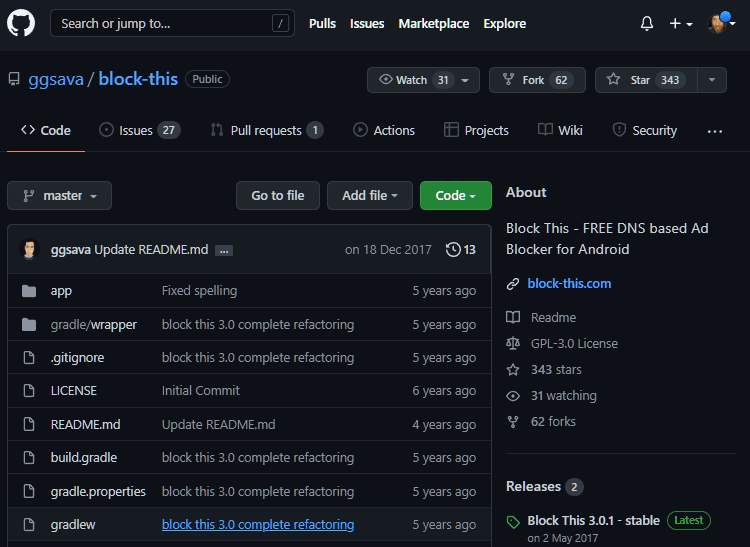Screen dimensions: 750x547
Task: Click the Go to file button
Action: [278, 196]
